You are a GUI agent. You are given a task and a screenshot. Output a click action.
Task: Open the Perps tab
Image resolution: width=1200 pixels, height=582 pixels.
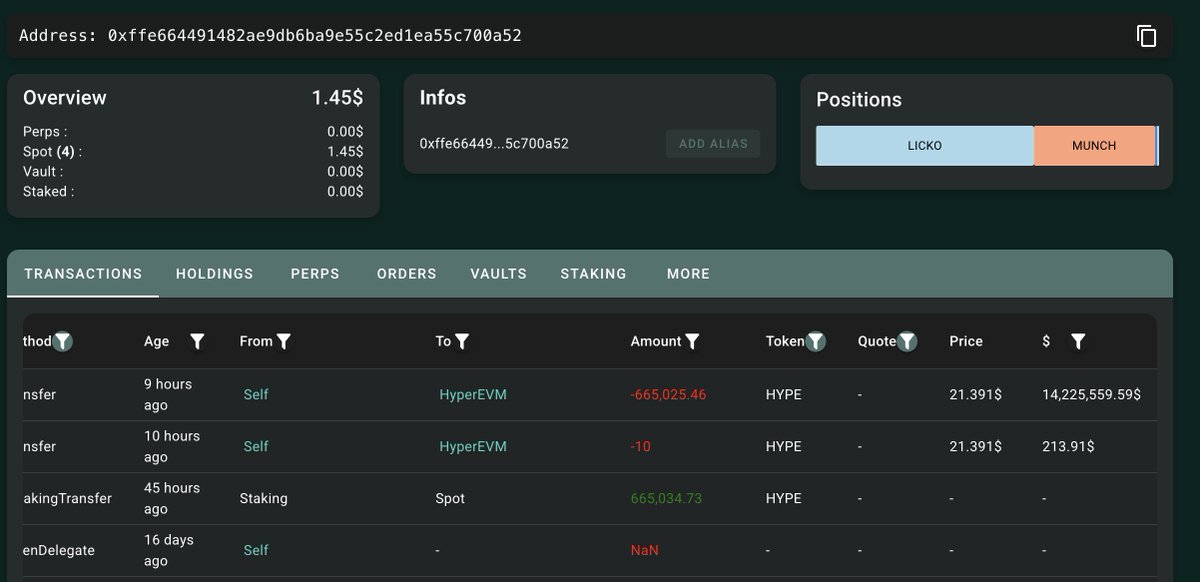click(315, 274)
